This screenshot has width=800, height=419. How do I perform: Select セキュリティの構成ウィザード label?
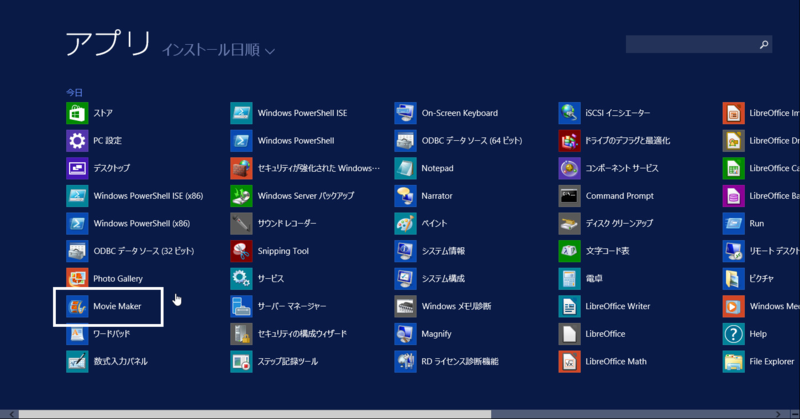point(302,334)
